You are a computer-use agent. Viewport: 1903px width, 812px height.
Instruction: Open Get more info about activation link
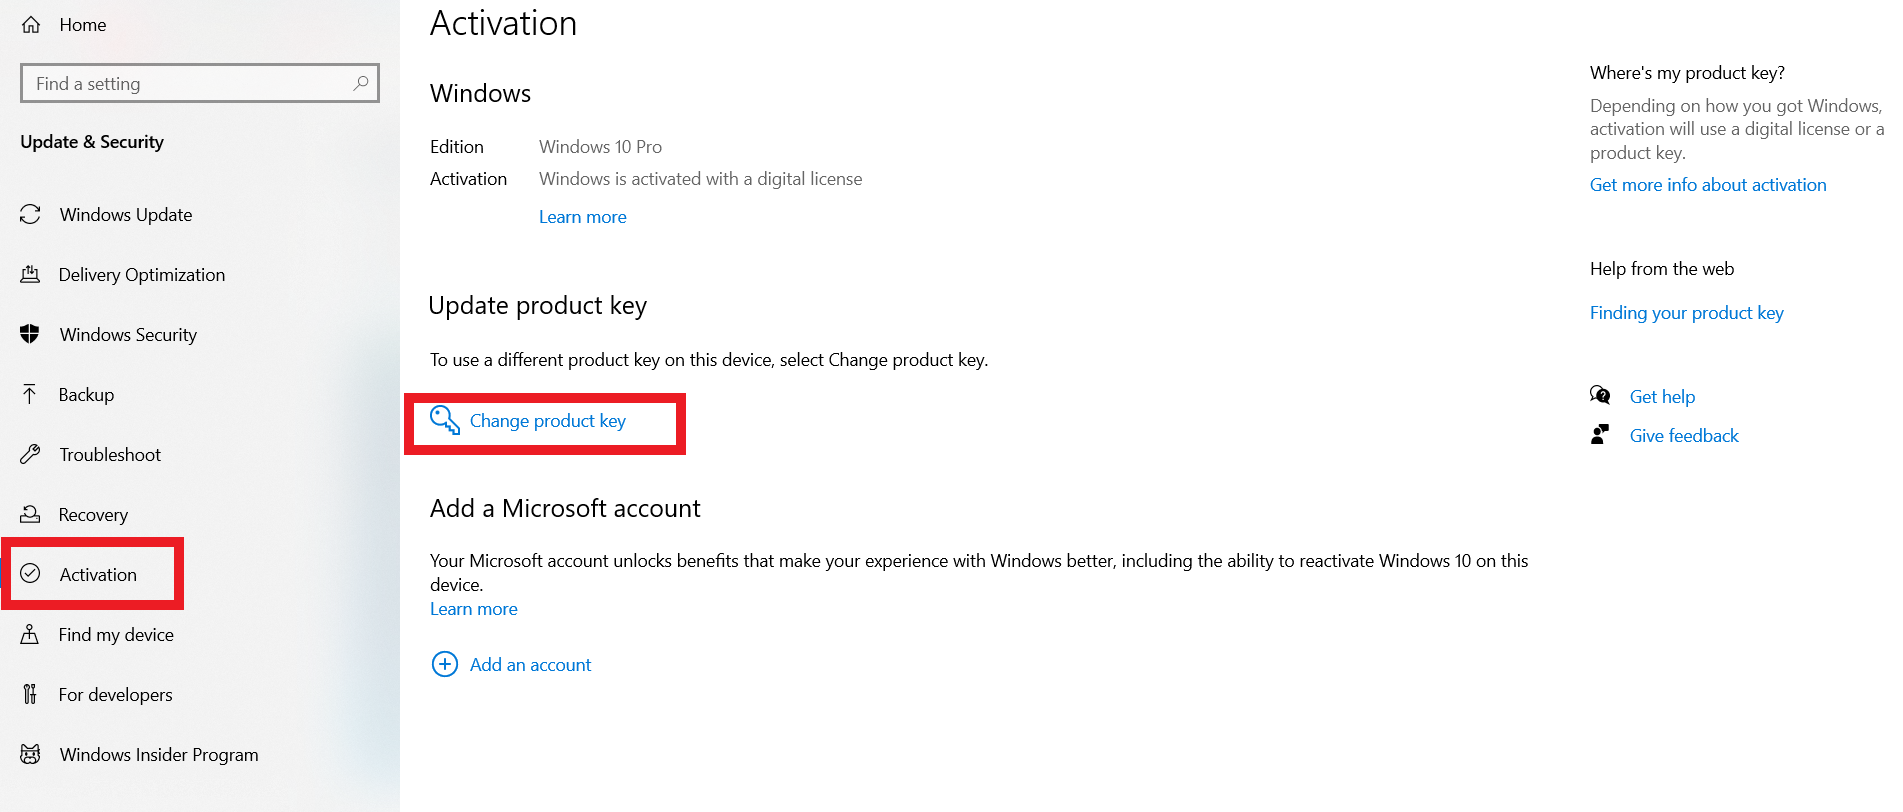(x=1708, y=185)
